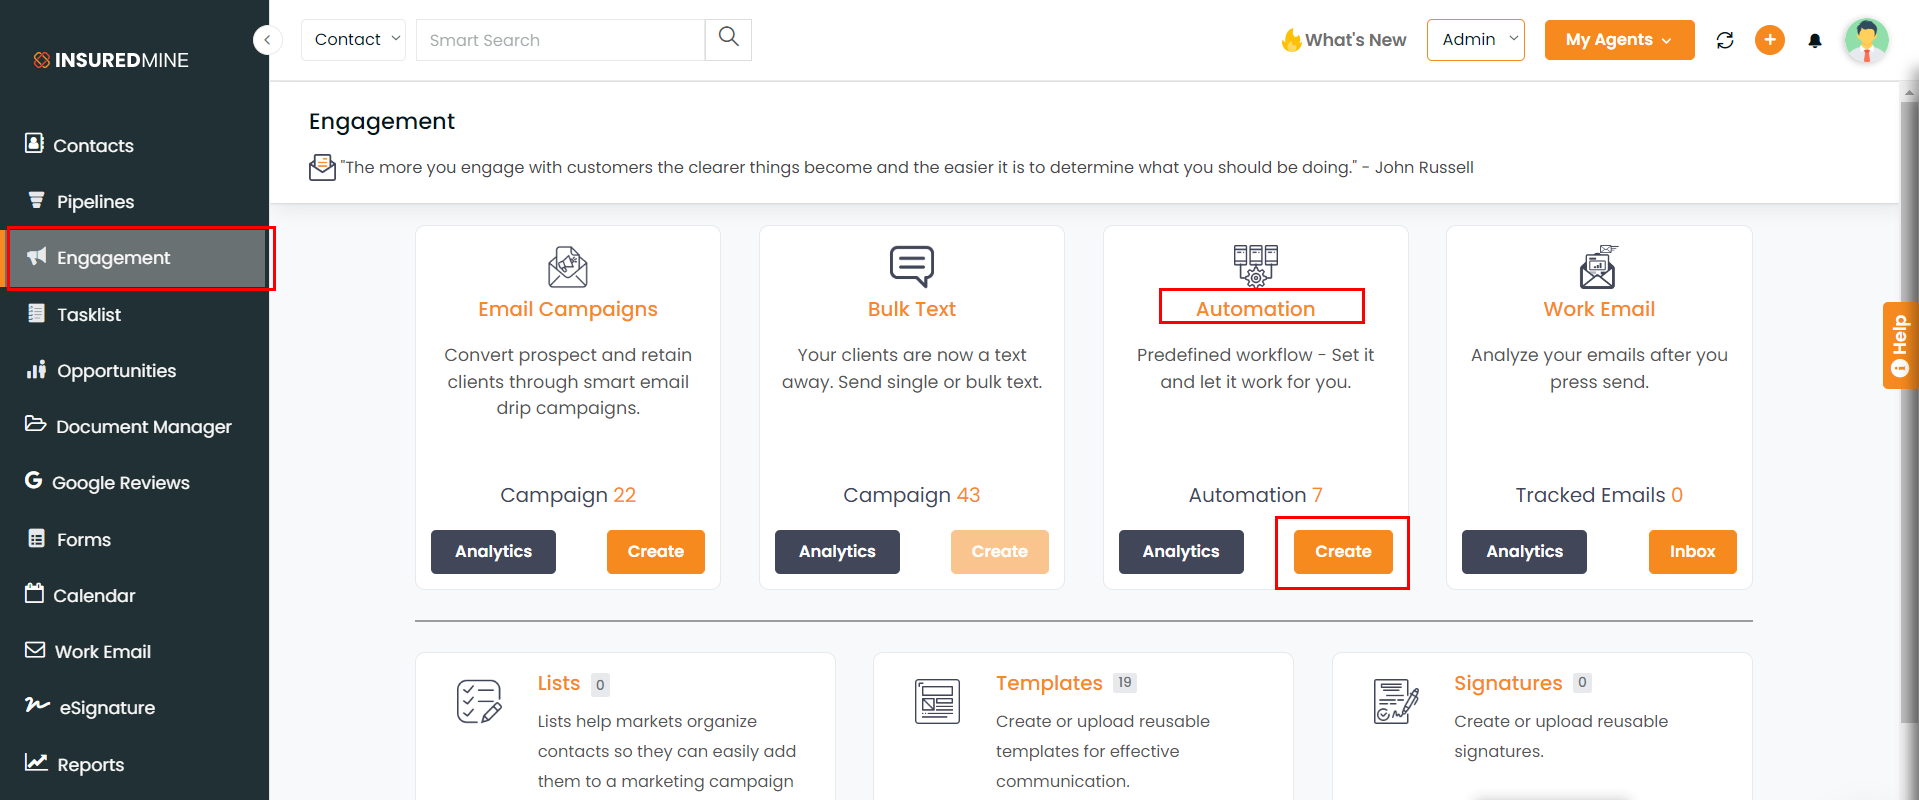Click the search magnifier icon

coord(729,38)
